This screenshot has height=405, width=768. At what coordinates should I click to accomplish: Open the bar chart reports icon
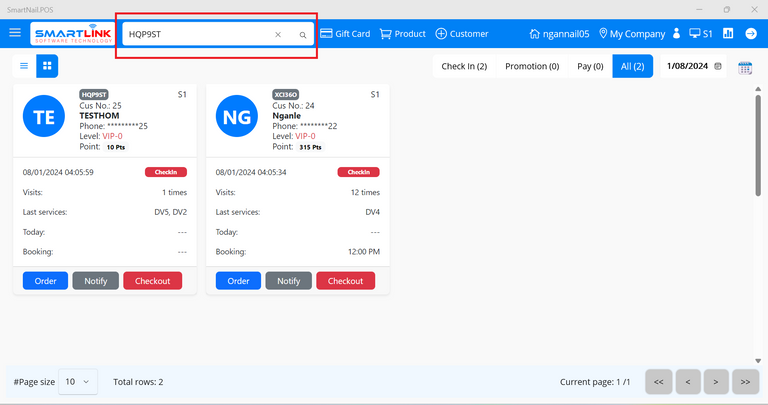pos(728,33)
